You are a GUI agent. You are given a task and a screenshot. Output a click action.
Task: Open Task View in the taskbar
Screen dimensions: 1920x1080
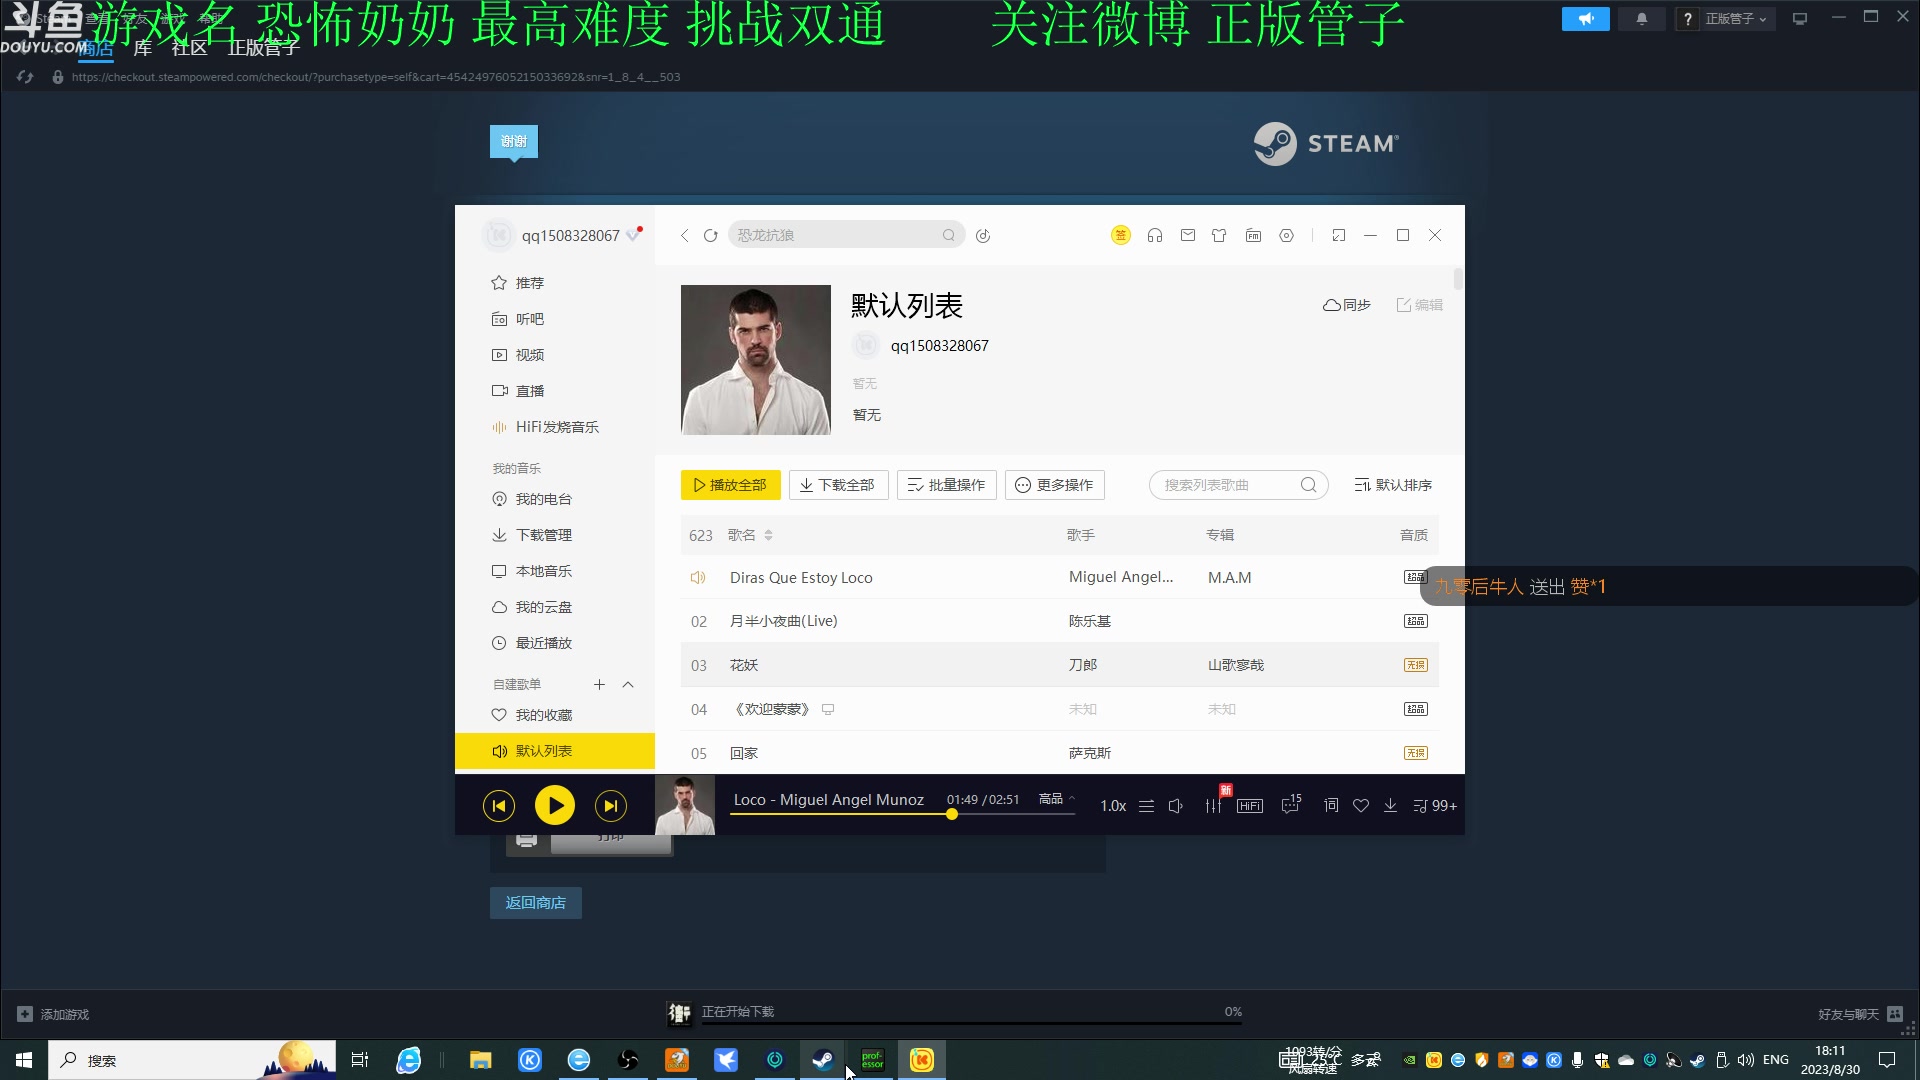coord(360,1060)
